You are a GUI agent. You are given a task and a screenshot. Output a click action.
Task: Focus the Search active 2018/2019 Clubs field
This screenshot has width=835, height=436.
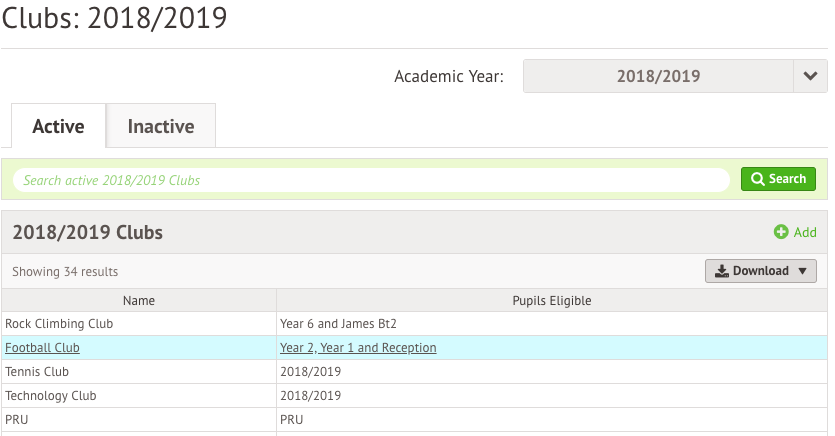pyautogui.click(x=371, y=180)
